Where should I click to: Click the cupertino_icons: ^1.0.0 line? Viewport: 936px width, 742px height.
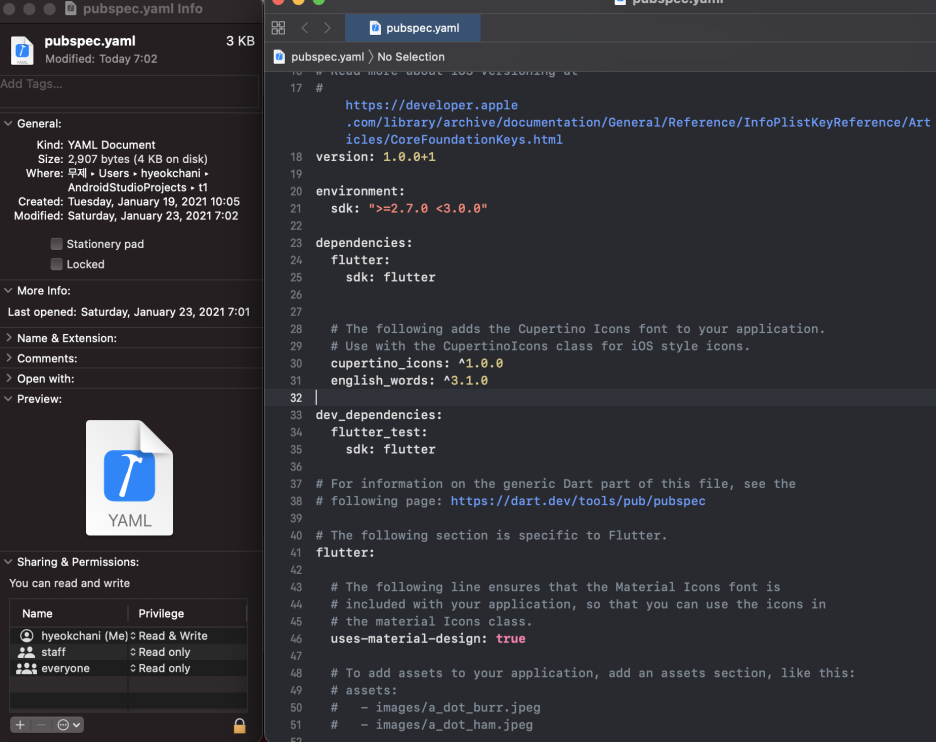pos(417,364)
